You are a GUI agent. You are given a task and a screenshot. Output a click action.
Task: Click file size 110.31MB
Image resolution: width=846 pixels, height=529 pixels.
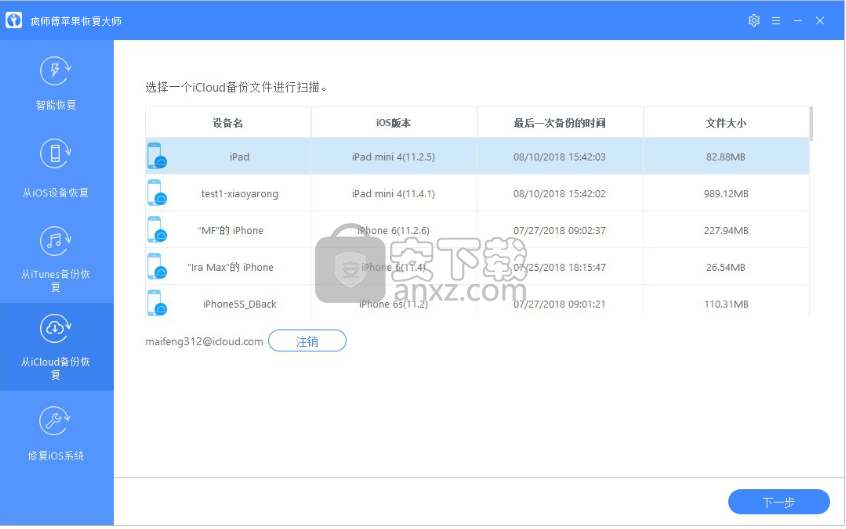click(x=726, y=304)
